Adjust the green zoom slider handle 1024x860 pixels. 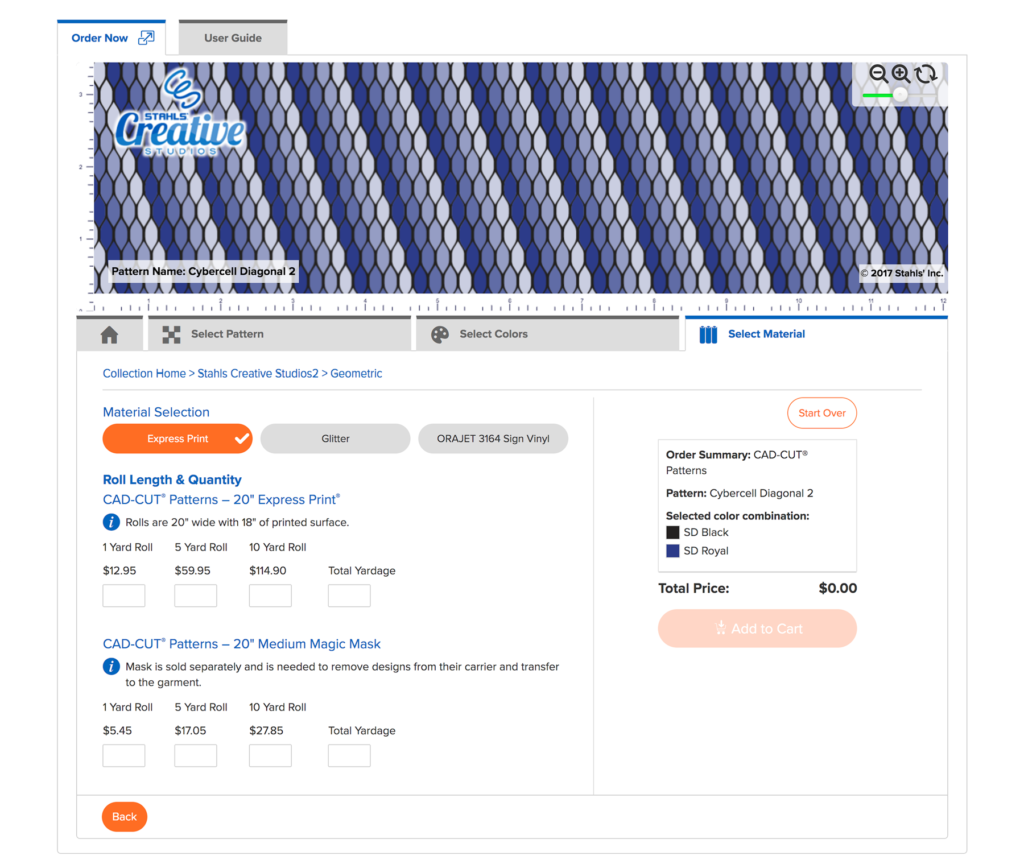tap(900, 95)
